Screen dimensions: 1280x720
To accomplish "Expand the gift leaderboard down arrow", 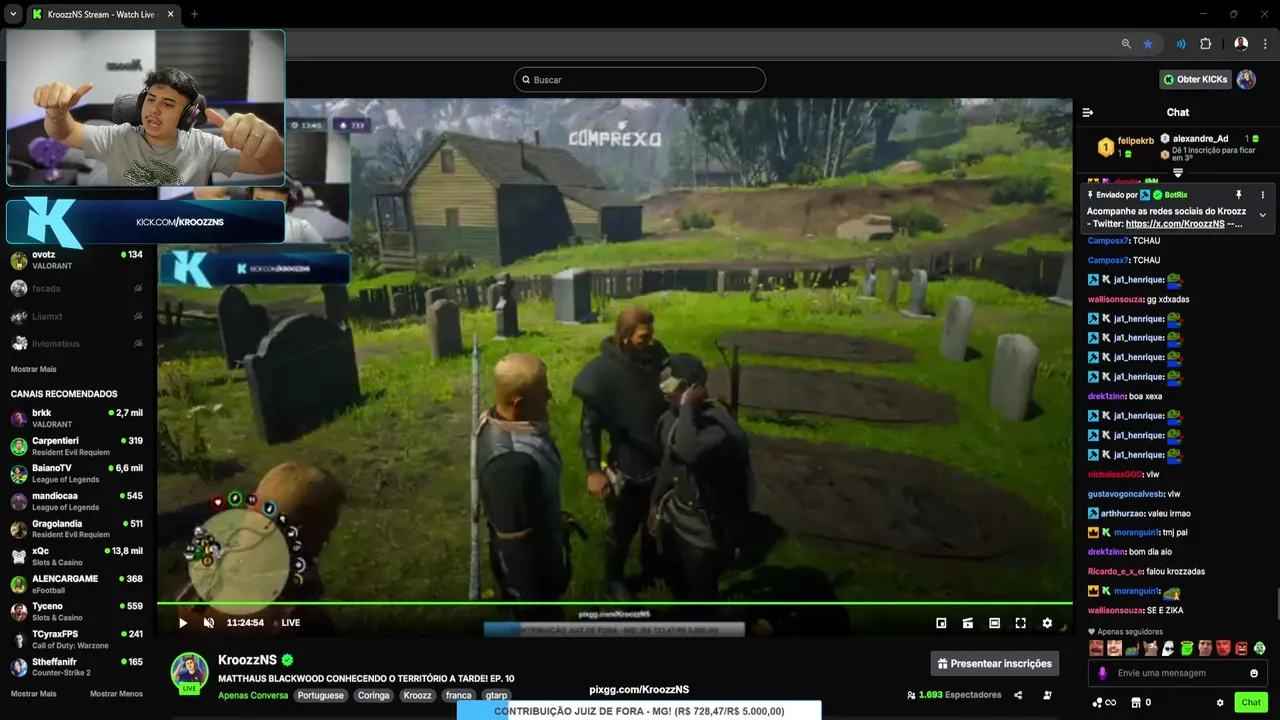I will pos(1178,173).
